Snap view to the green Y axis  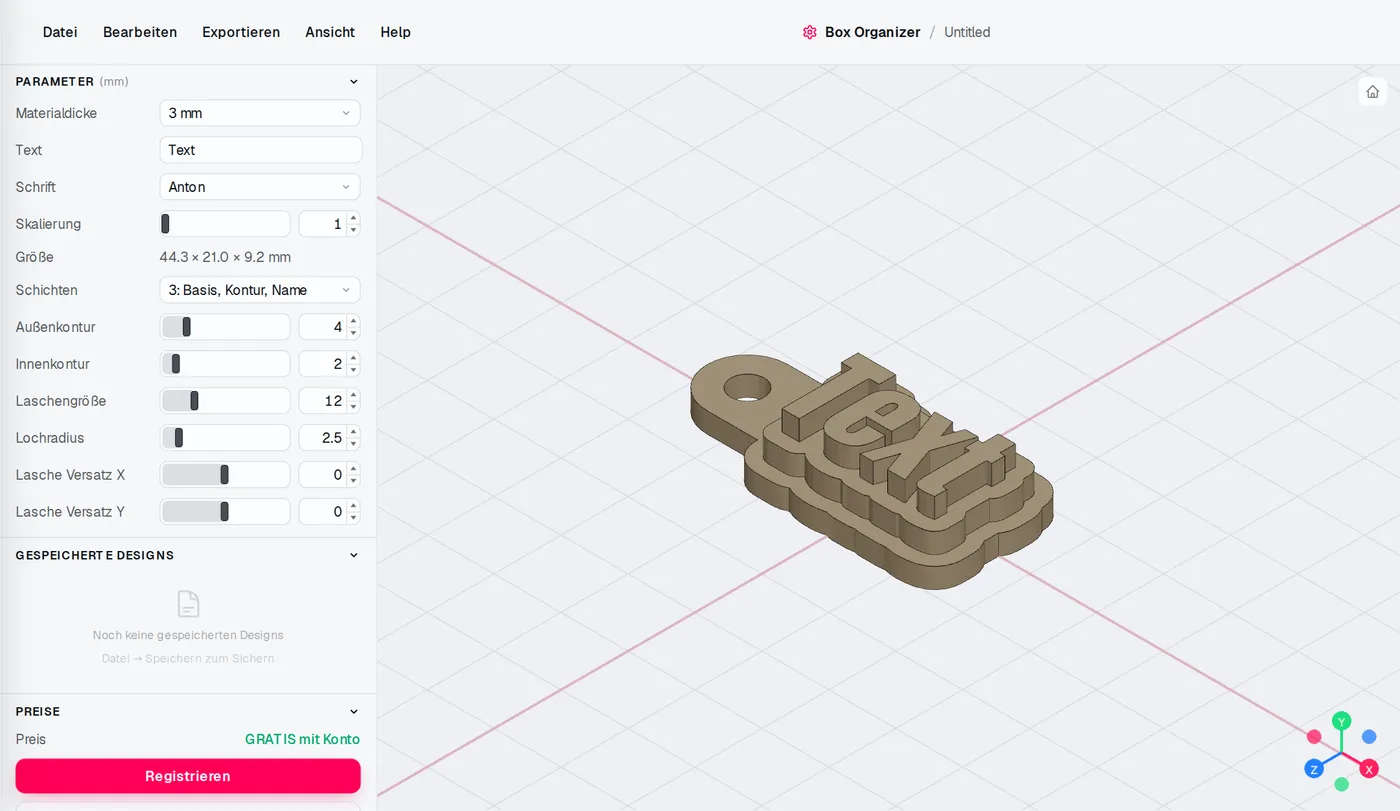(x=1342, y=721)
